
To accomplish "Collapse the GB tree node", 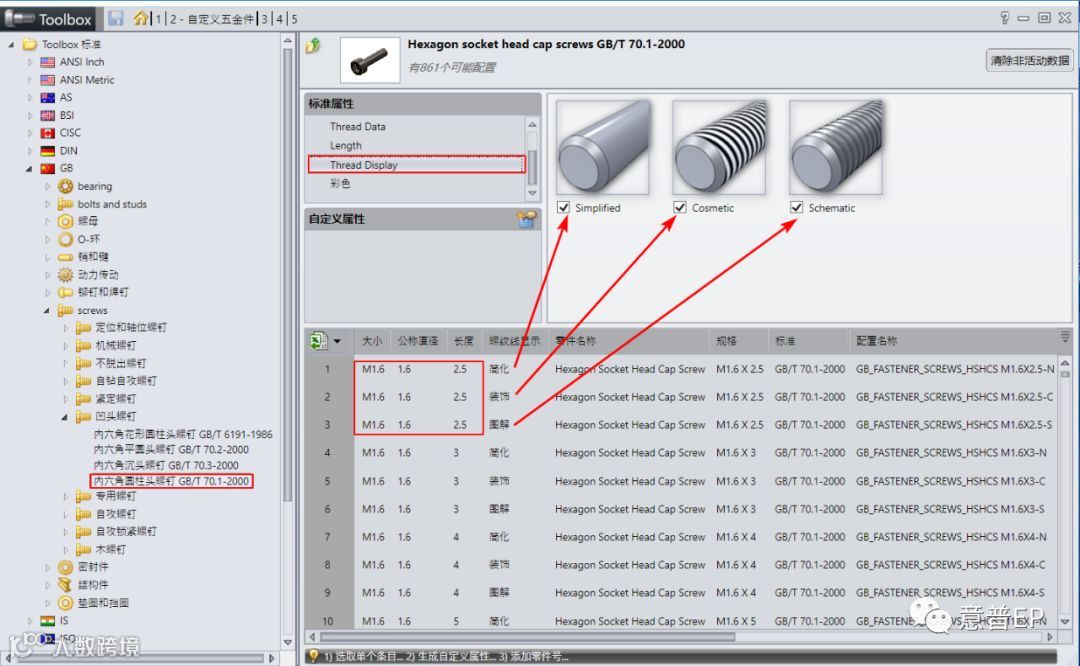I will 29,168.
